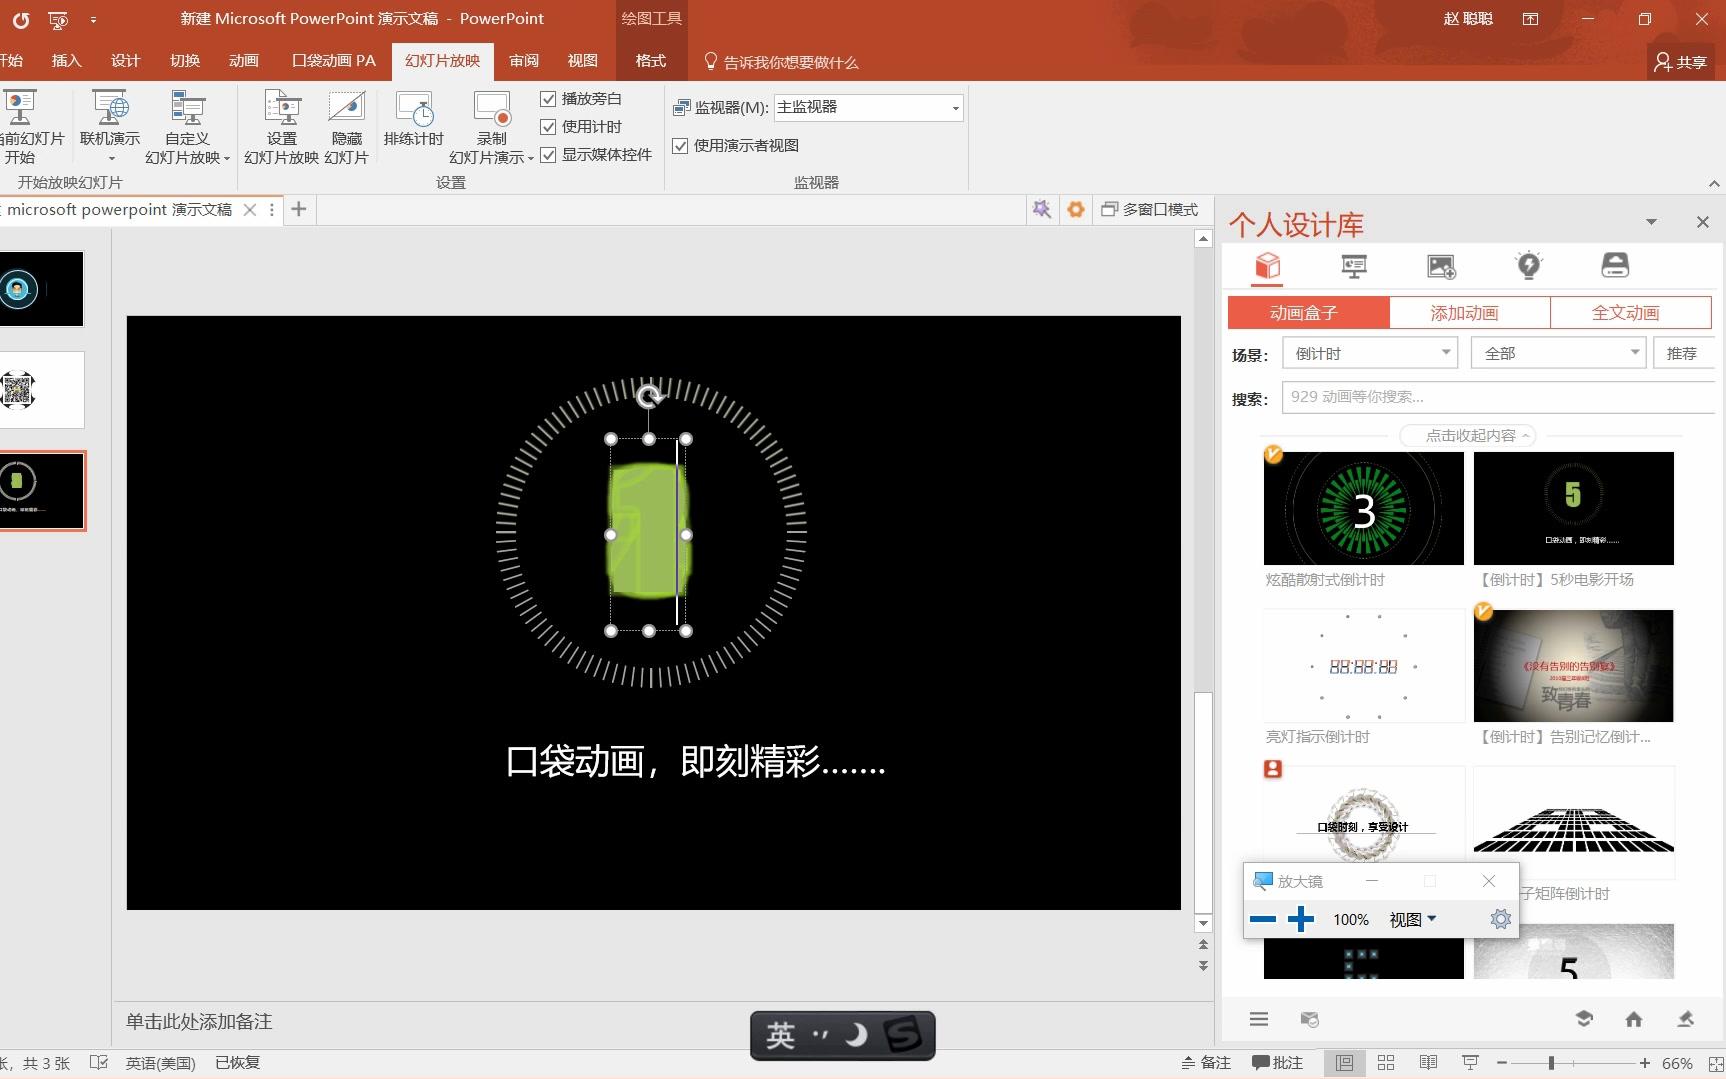1726x1079 pixels.
Task: Toggle Use Timings (使用计时) checkbox
Action: click(x=548, y=127)
